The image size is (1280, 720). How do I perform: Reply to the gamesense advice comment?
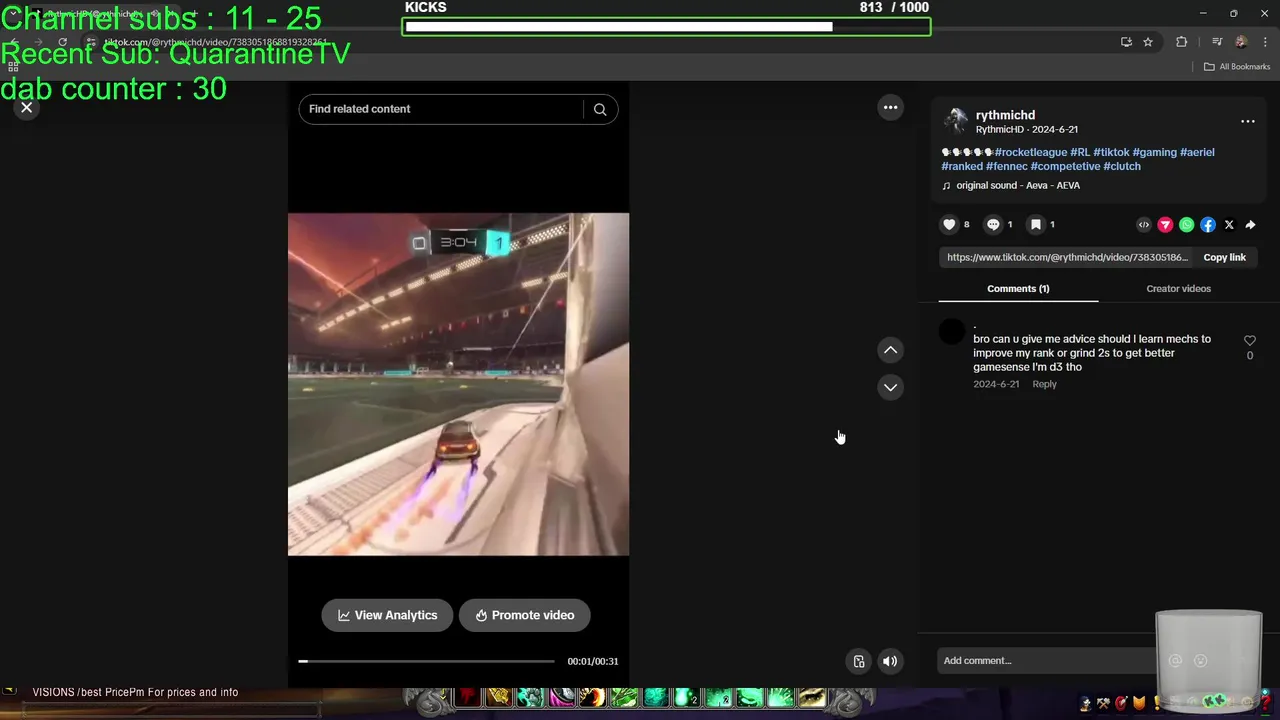1044,384
